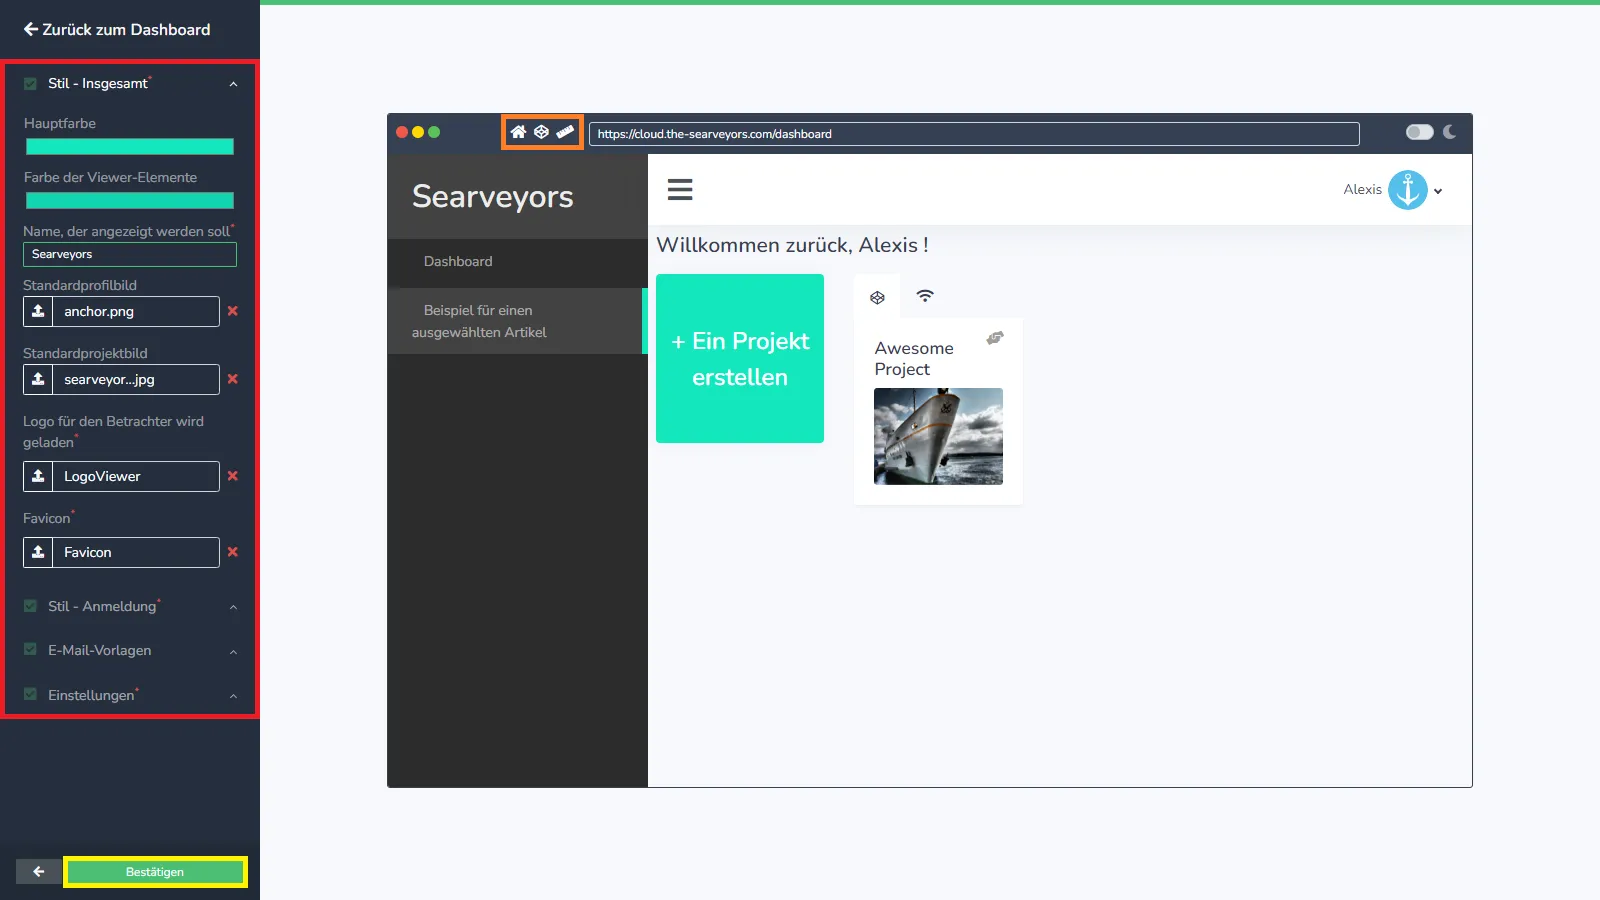Toggle the E-Mail-Vorlagen checkbox

pyautogui.click(x=30, y=650)
